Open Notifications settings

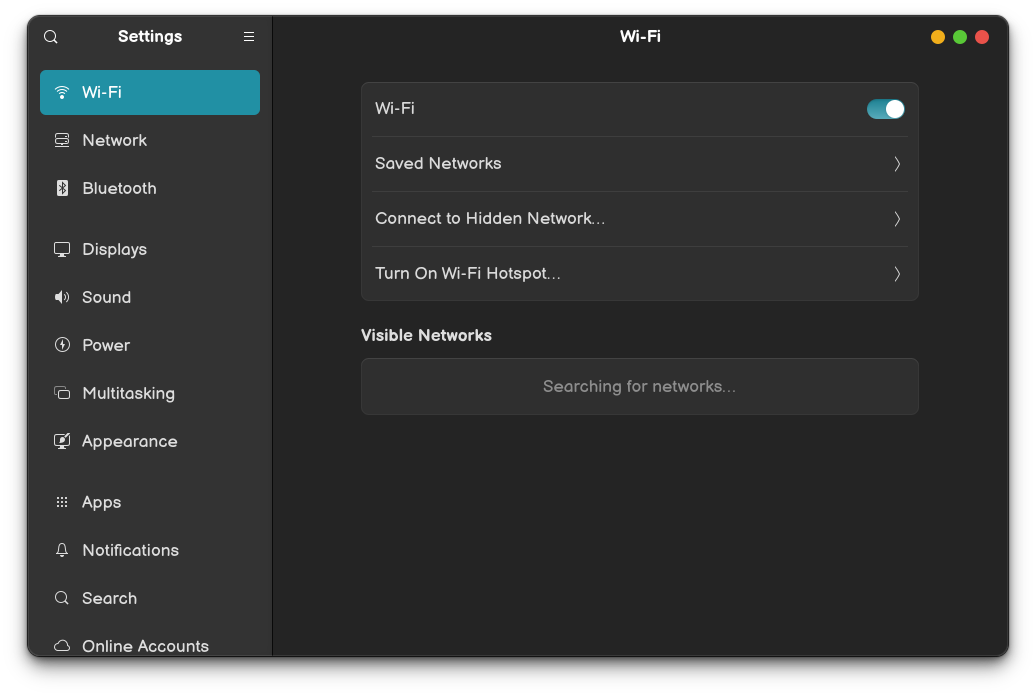[150, 550]
